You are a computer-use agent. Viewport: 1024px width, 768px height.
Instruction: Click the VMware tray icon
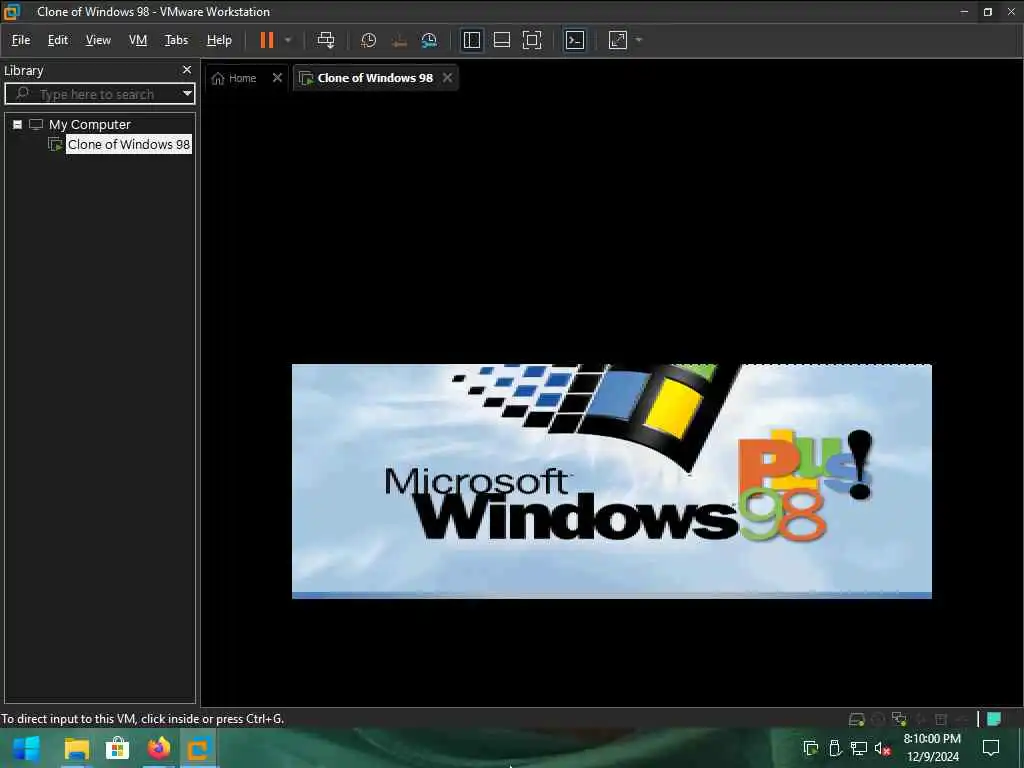click(811, 748)
